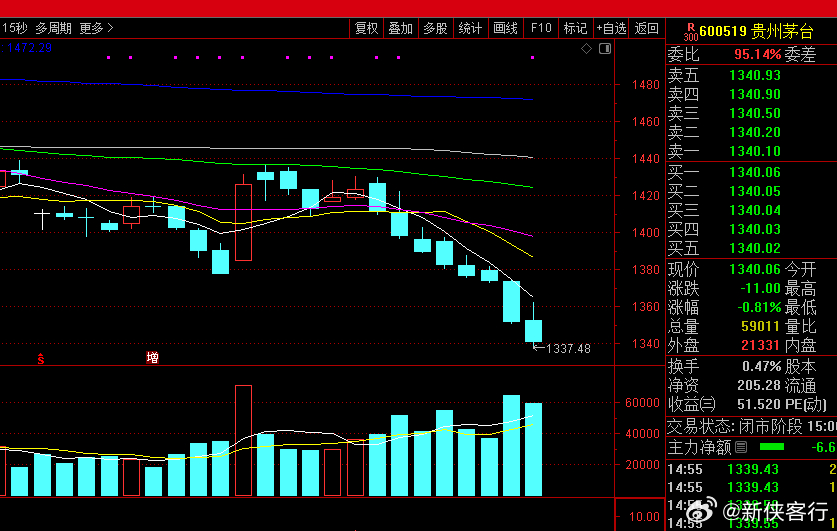Click the 交易状态 闭市阶段 status line
837x531 pixels.
coord(752,426)
